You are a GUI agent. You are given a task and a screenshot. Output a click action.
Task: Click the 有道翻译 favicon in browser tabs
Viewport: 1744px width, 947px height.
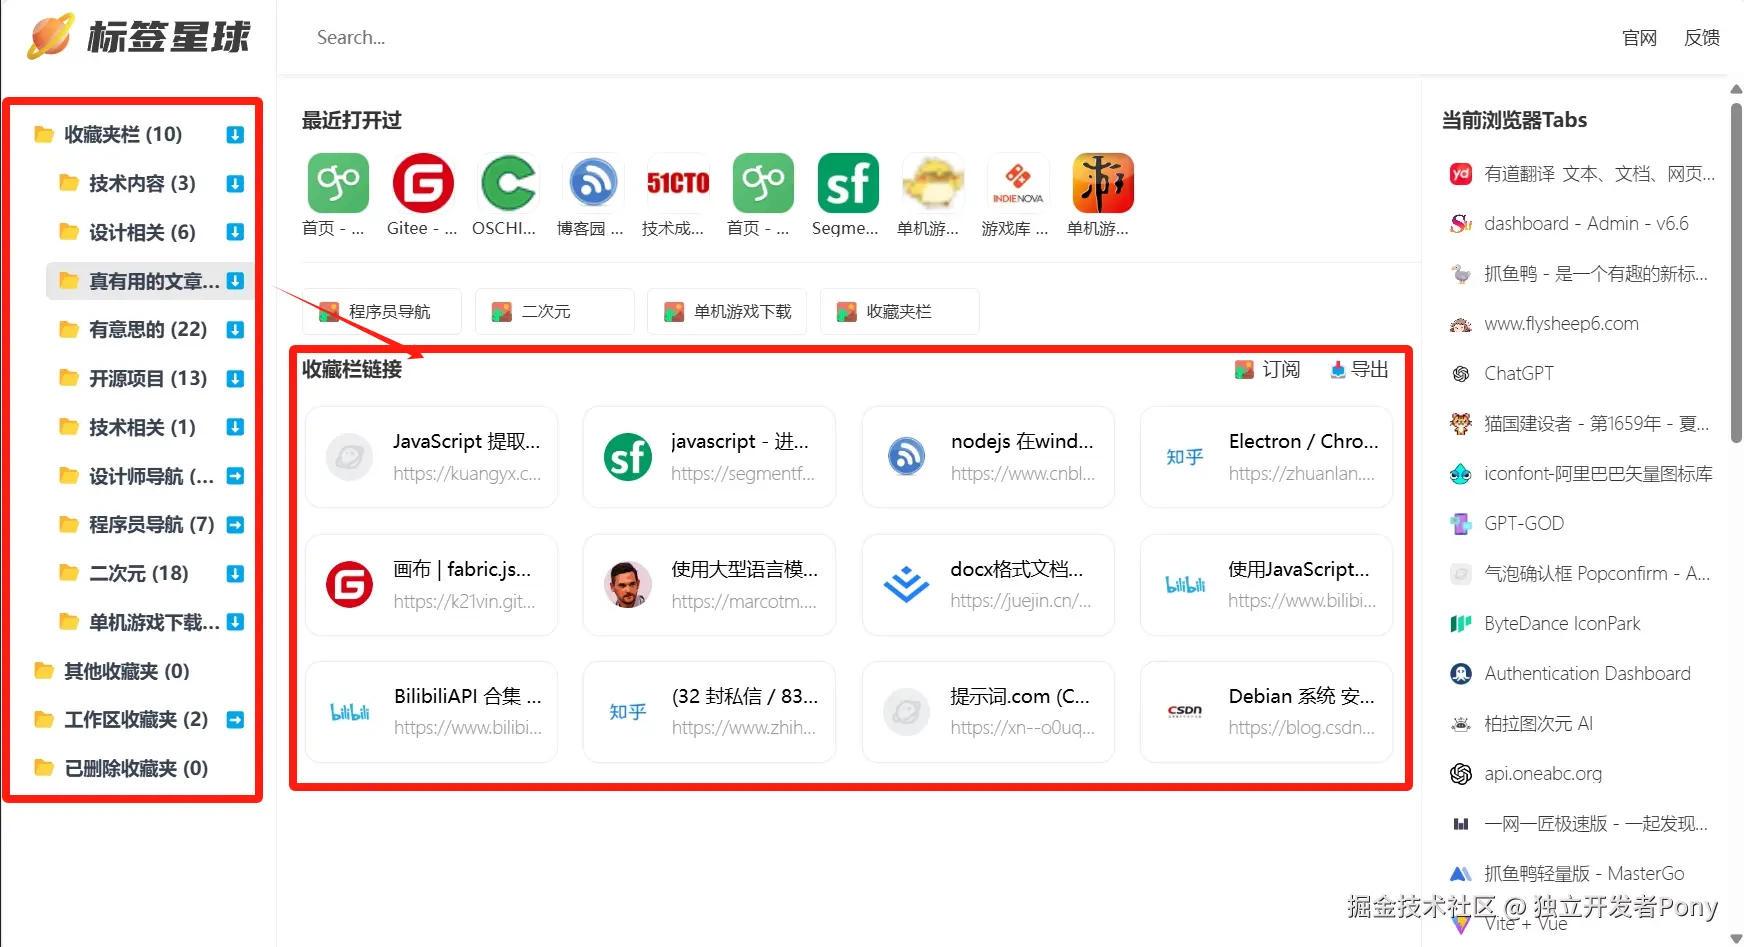[1461, 174]
